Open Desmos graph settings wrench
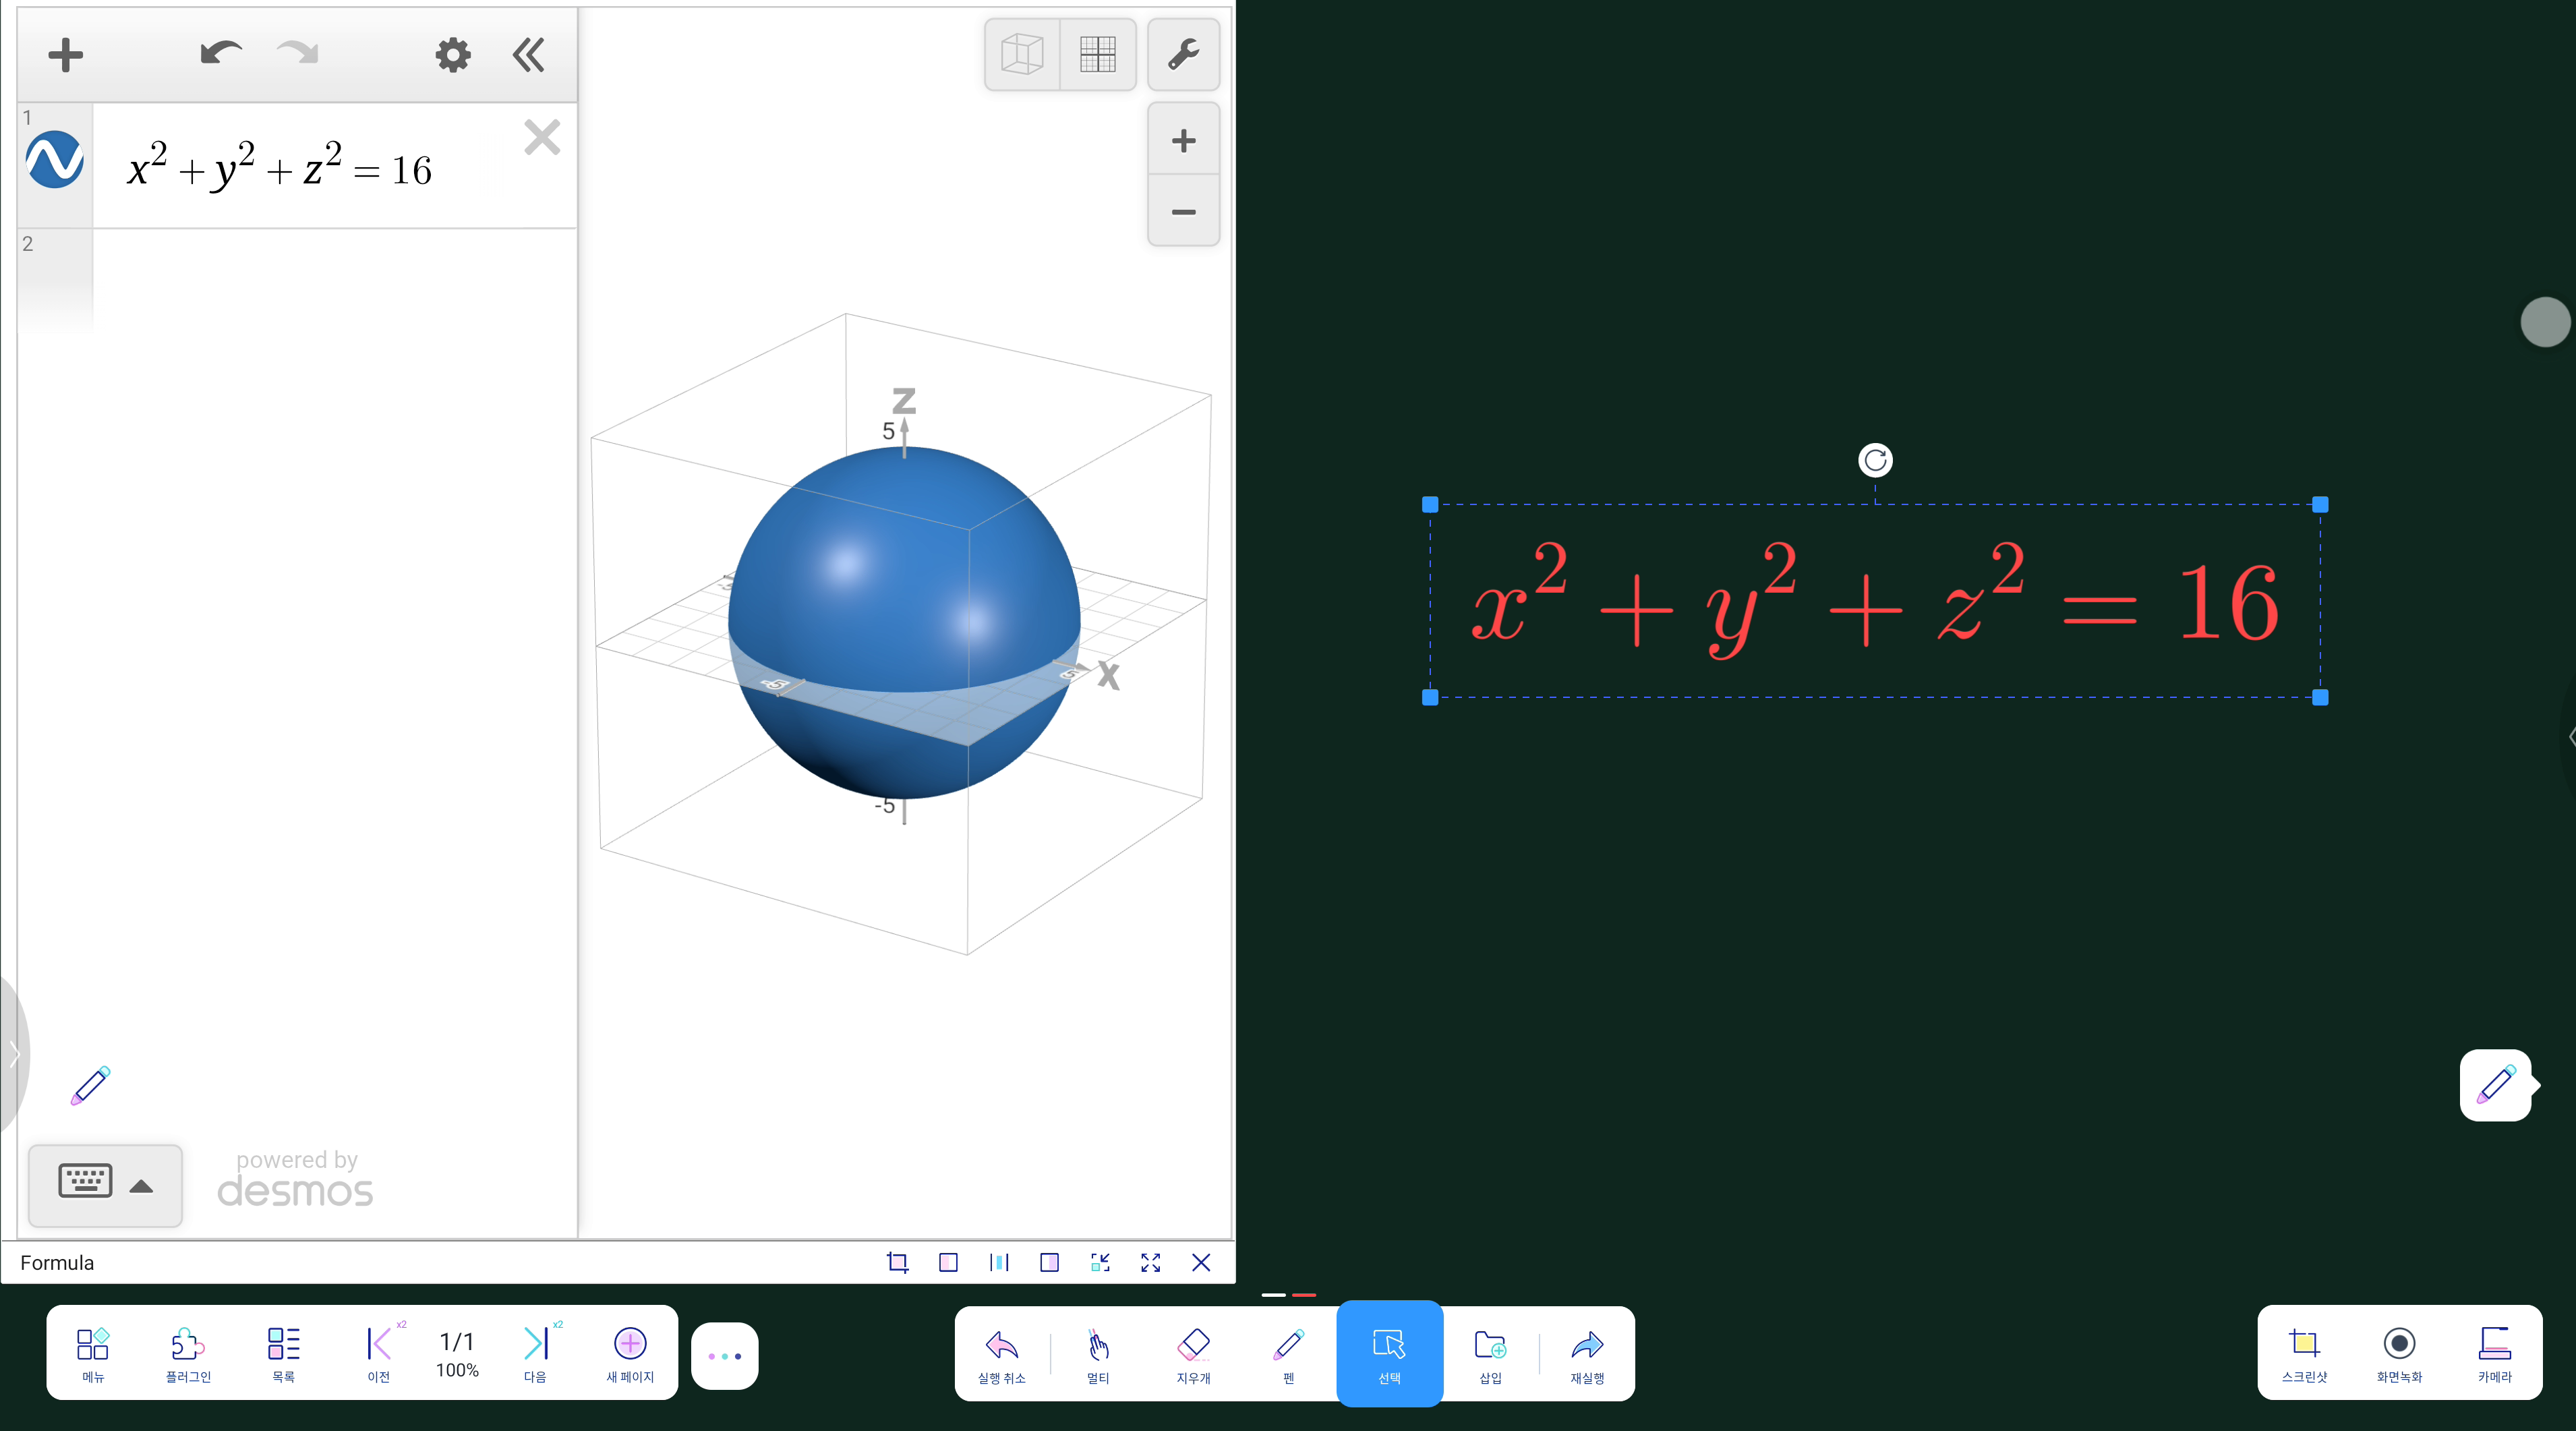 click(1183, 55)
